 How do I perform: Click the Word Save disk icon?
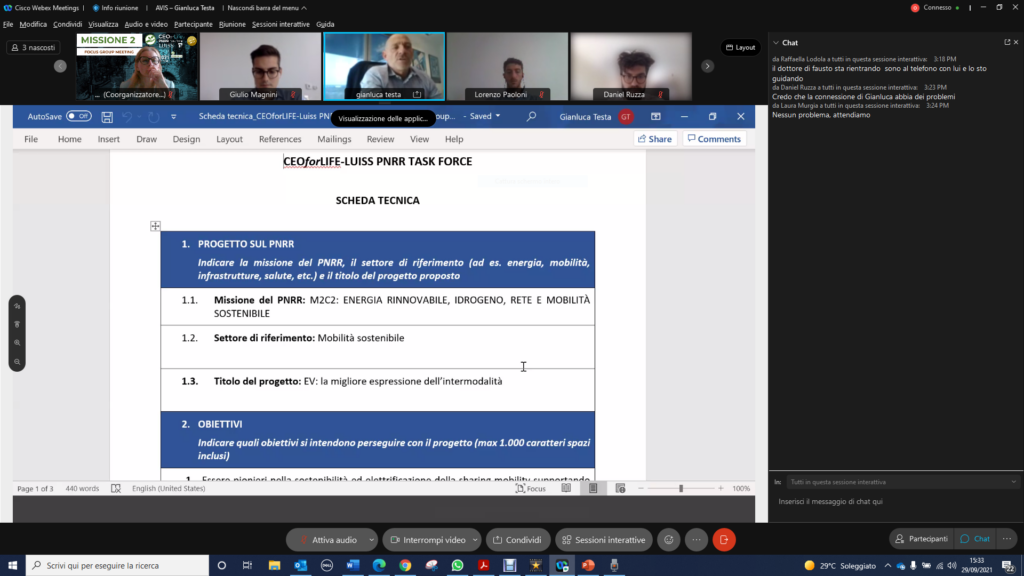[107, 117]
